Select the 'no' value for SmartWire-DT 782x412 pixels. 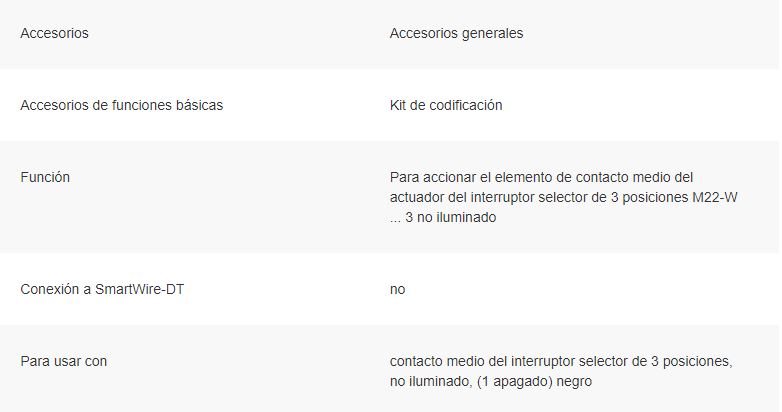point(397,289)
